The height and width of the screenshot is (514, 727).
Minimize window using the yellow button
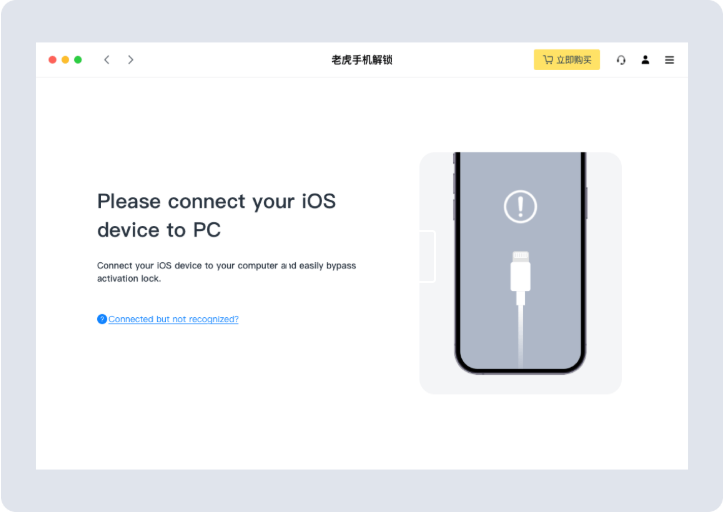coord(66,60)
